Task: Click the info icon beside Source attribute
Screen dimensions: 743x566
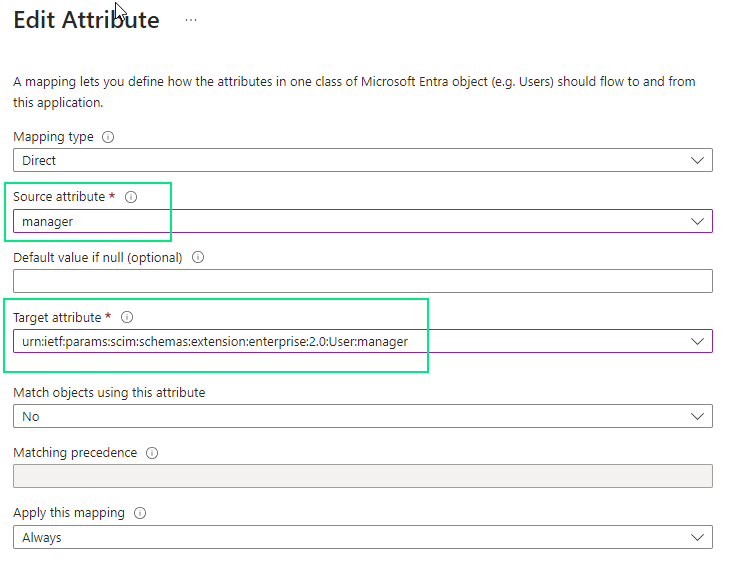Action: click(x=131, y=197)
